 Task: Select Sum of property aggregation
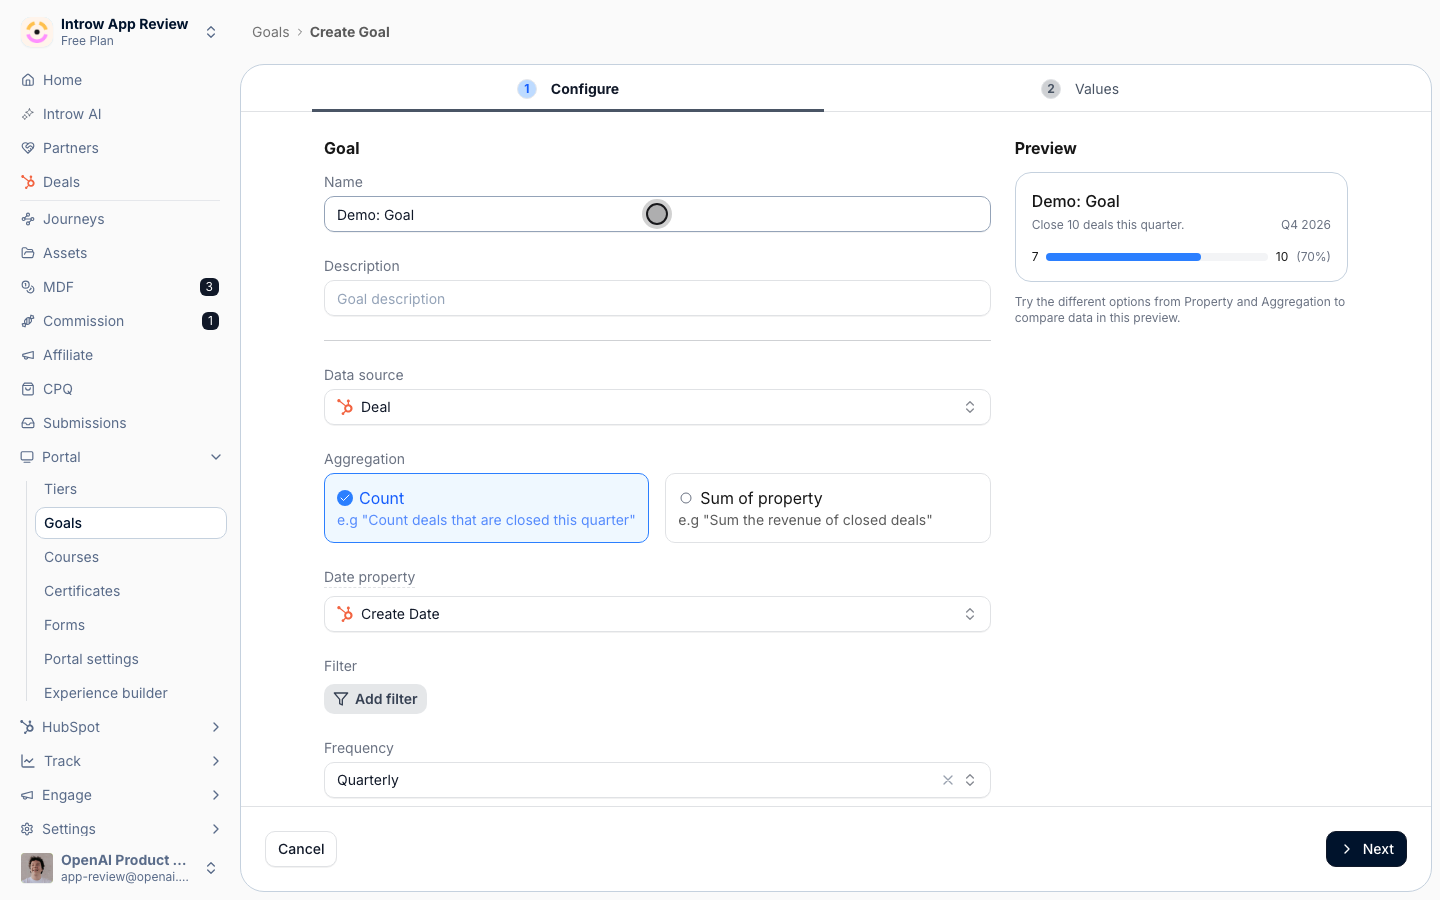coord(828,508)
